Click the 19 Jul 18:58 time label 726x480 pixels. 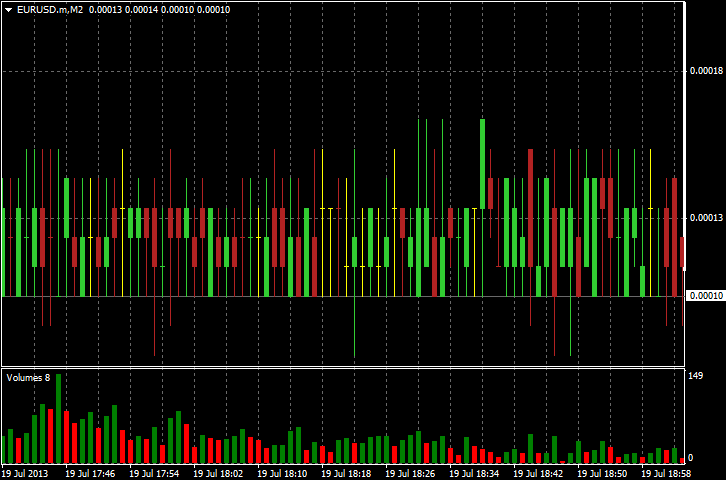click(x=666, y=473)
